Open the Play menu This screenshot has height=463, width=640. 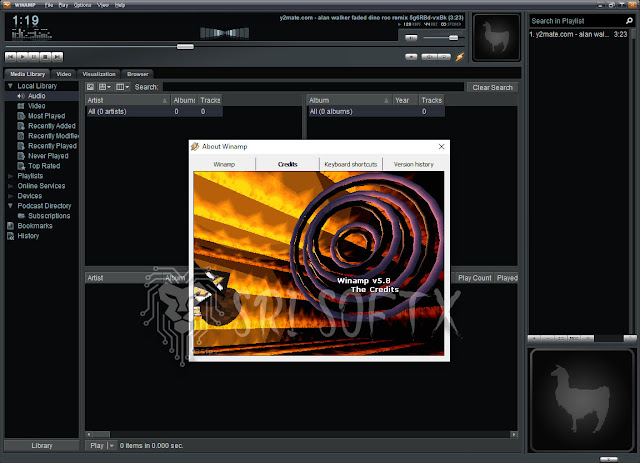coord(63,5)
